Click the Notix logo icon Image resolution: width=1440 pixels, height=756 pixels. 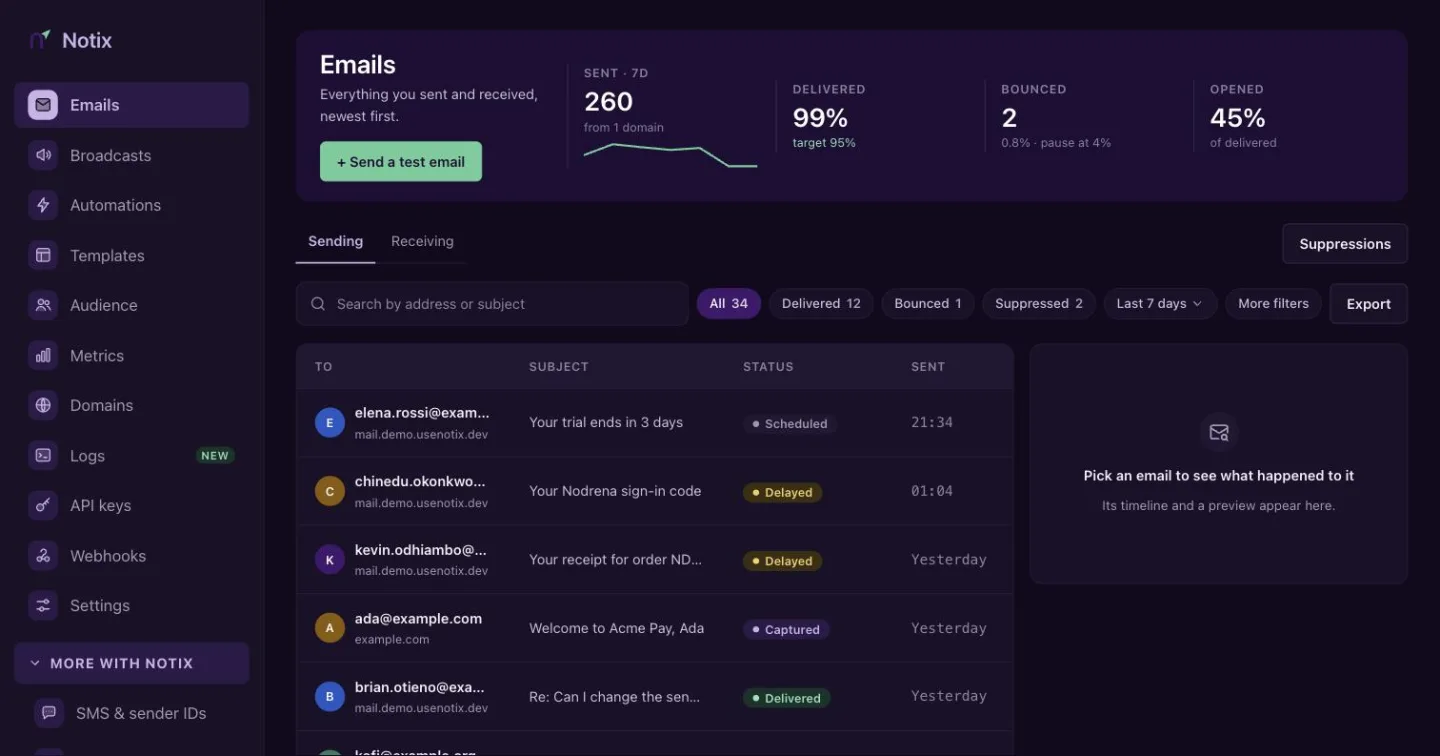point(40,40)
